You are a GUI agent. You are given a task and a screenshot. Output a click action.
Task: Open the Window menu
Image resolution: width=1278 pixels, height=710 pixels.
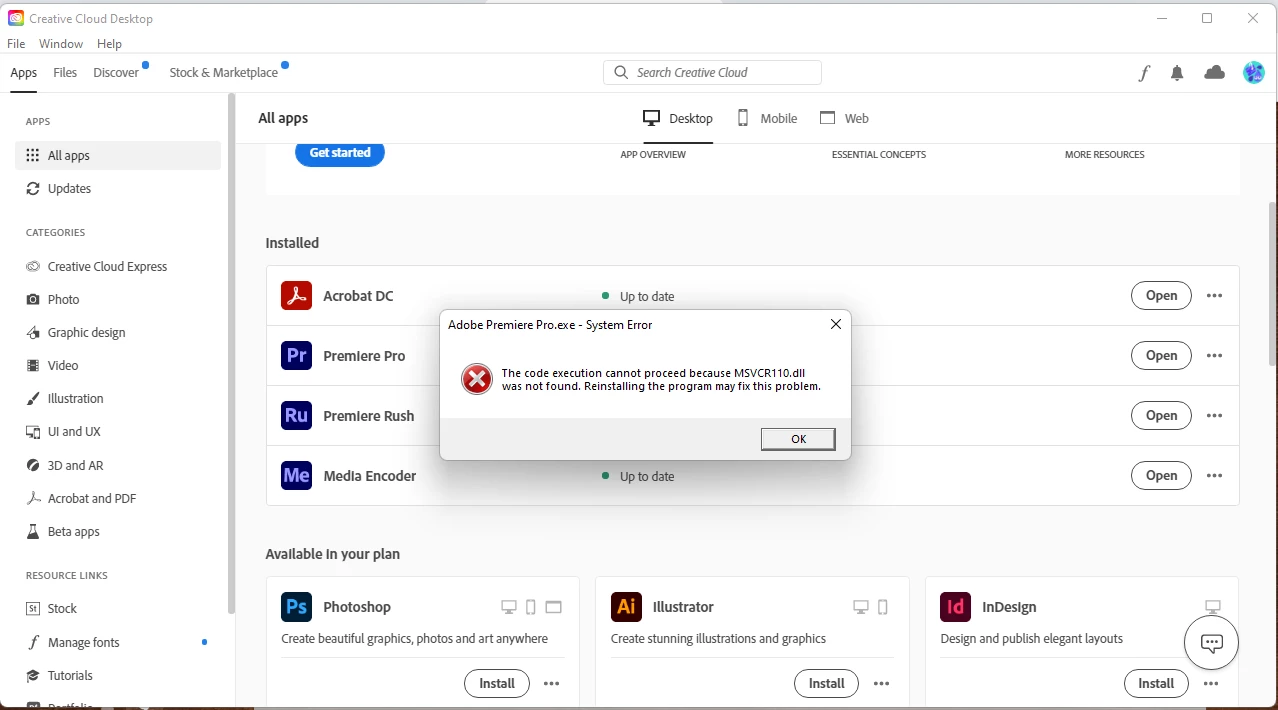[x=61, y=44]
